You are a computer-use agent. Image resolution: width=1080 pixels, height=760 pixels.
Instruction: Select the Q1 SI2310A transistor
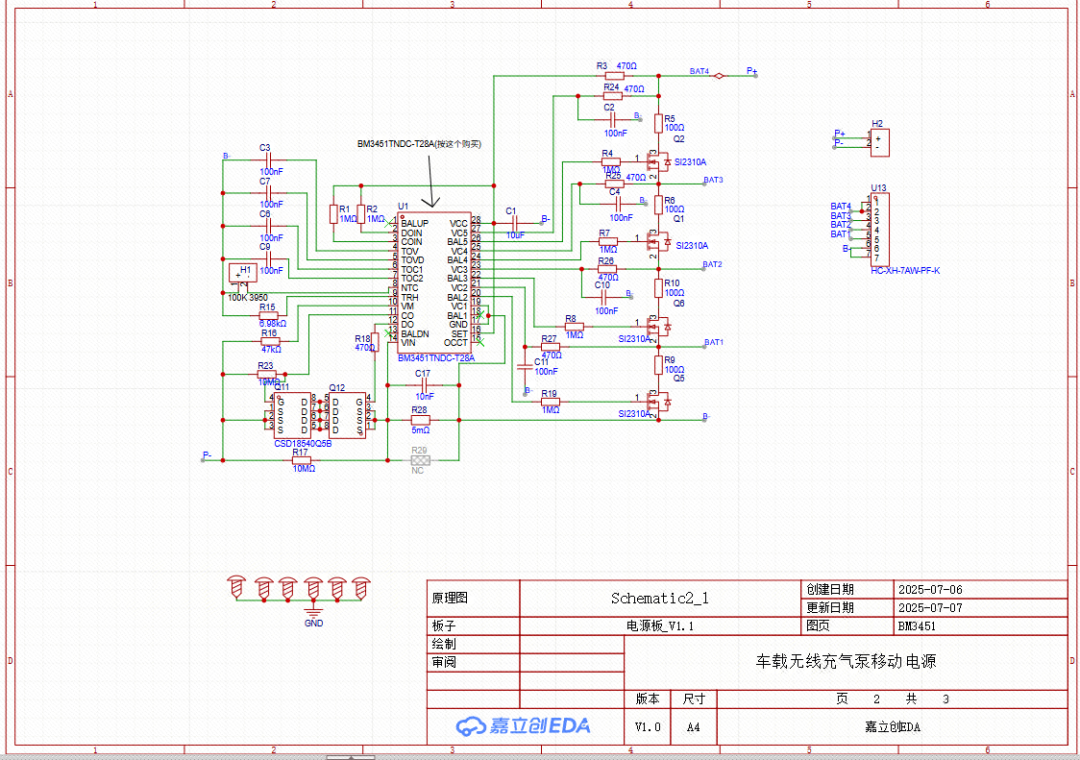658,241
